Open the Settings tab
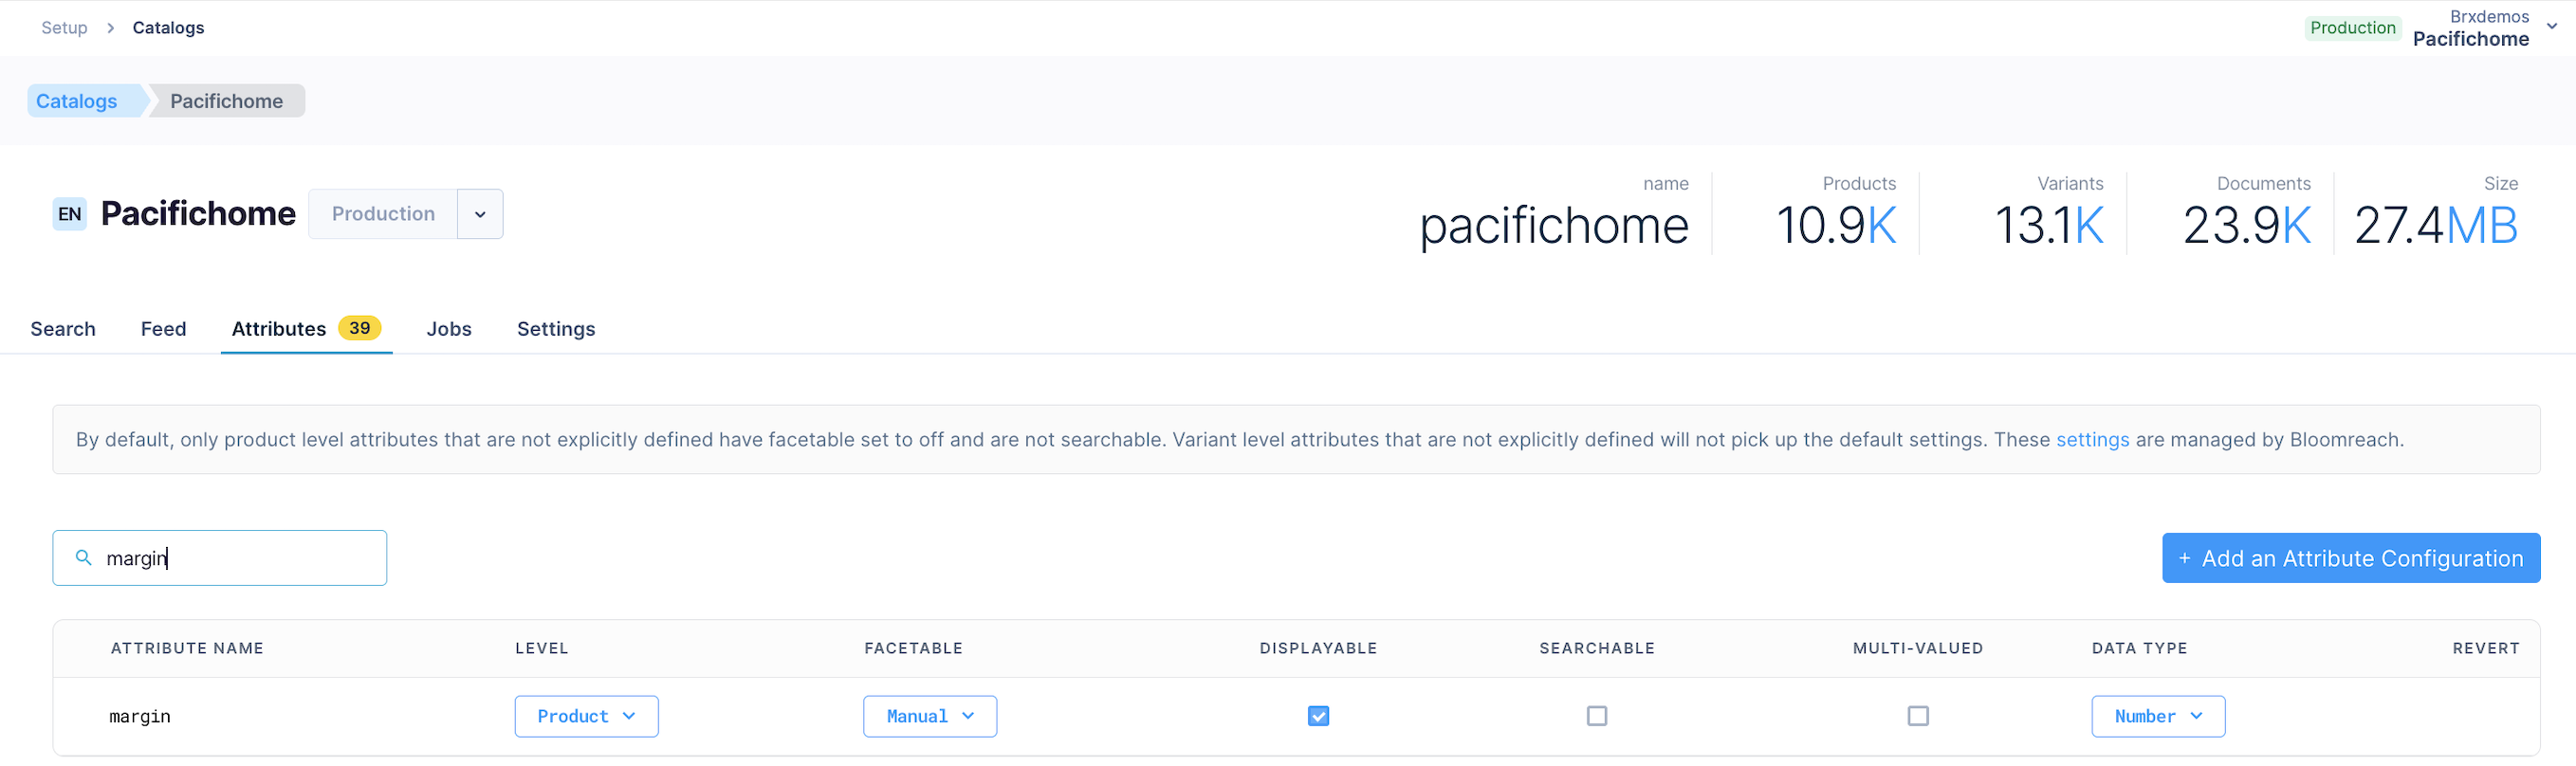Viewport: 2576px width, 766px height. (x=556, y=329)
